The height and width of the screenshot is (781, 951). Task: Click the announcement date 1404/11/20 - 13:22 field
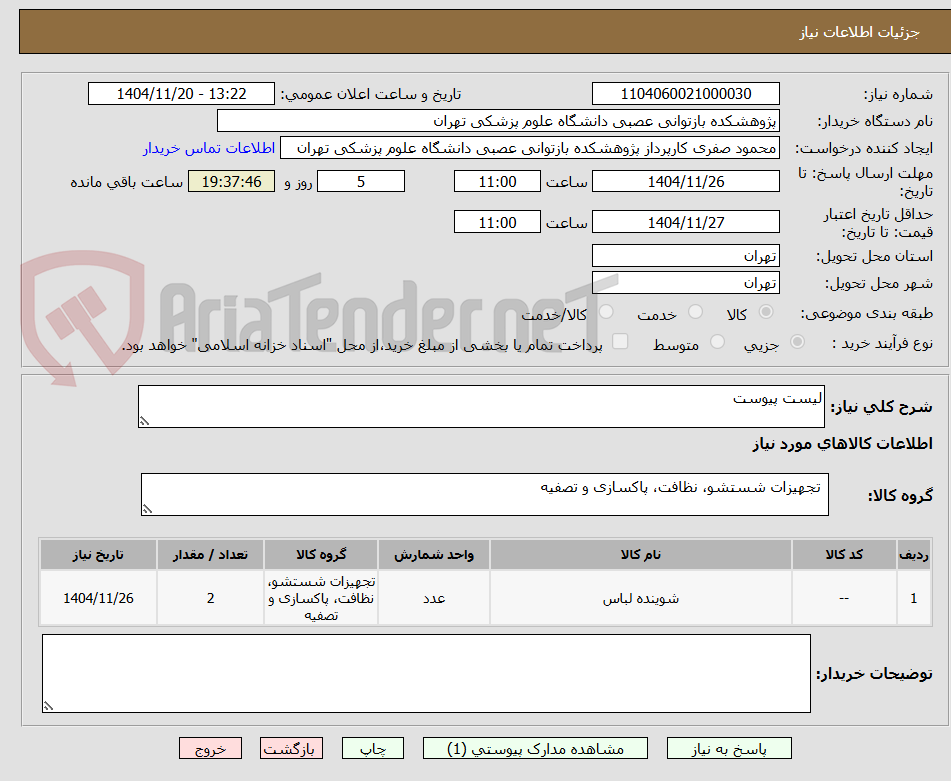point(181,94)
